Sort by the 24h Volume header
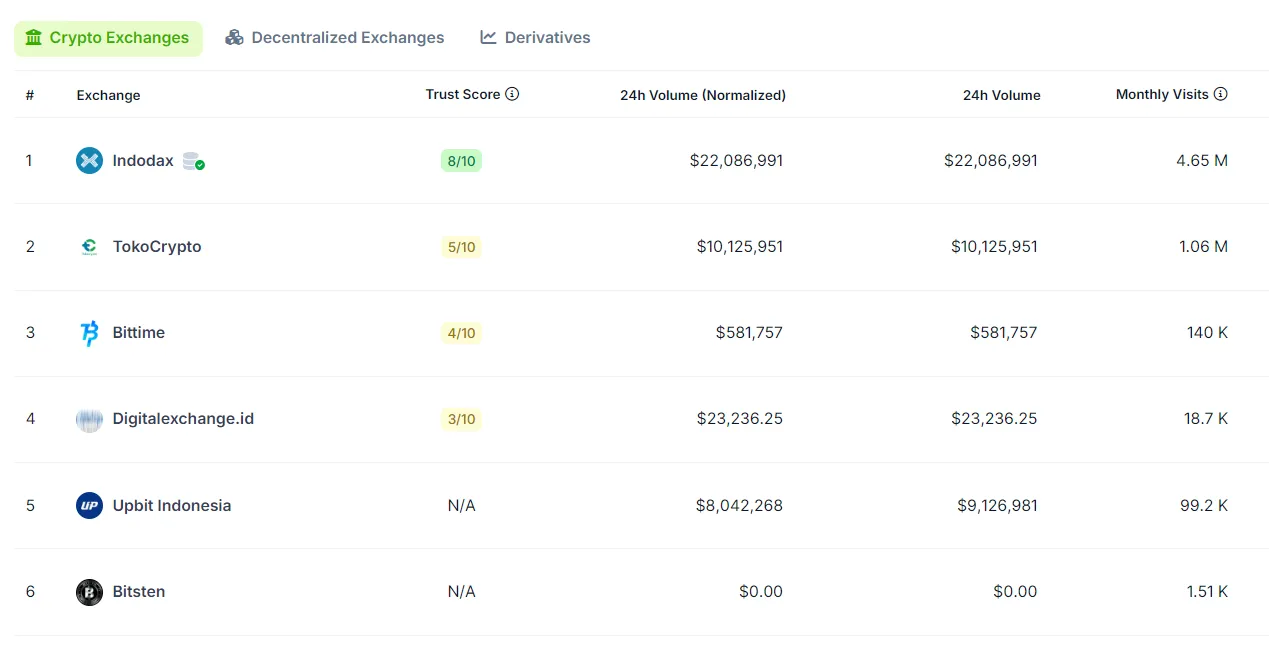The height and width of the screenshot is (651, 1269). tap(1001, 95)
